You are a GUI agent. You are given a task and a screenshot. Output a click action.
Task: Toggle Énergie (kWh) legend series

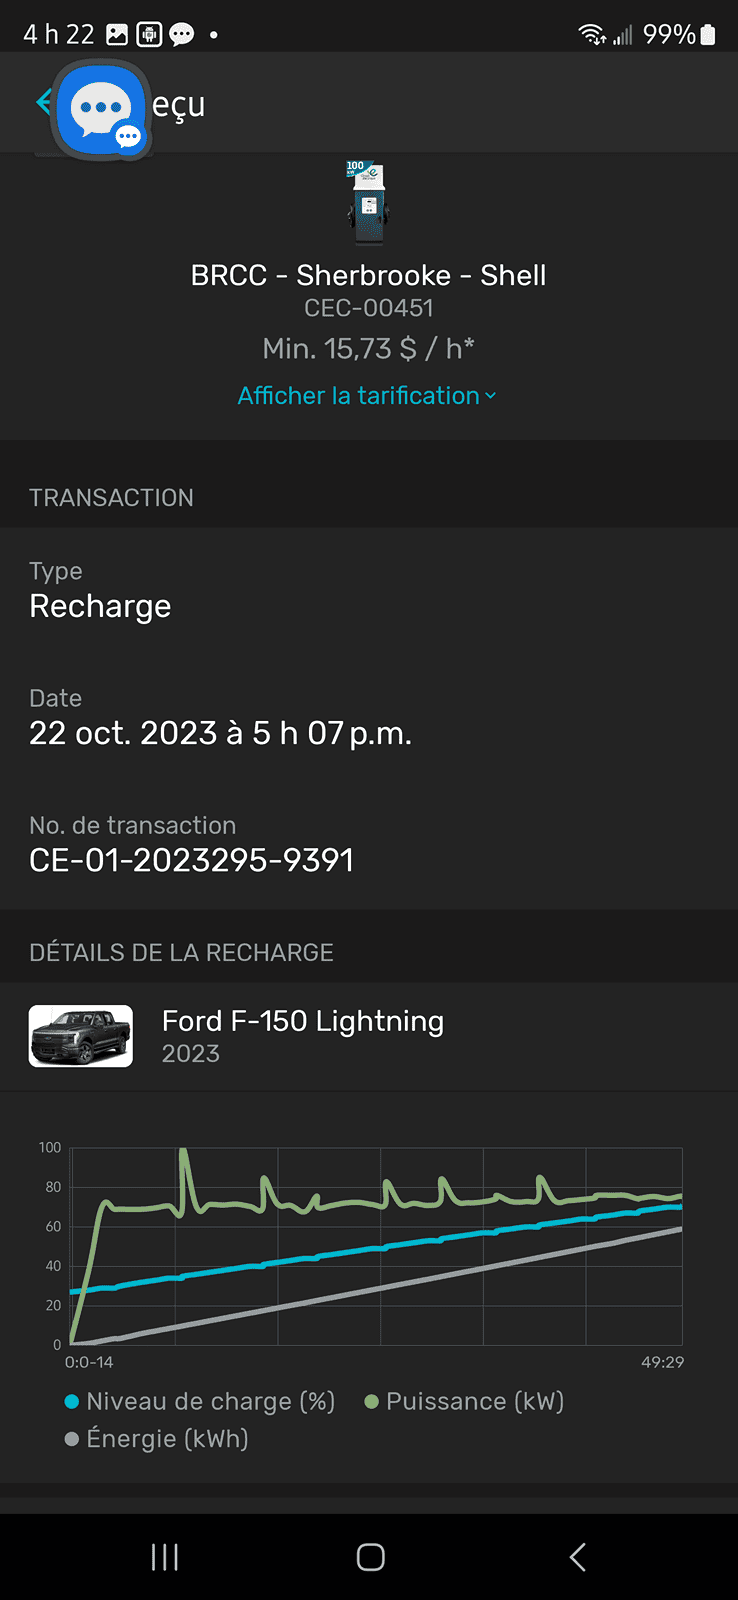click(x=157, y=1439)
